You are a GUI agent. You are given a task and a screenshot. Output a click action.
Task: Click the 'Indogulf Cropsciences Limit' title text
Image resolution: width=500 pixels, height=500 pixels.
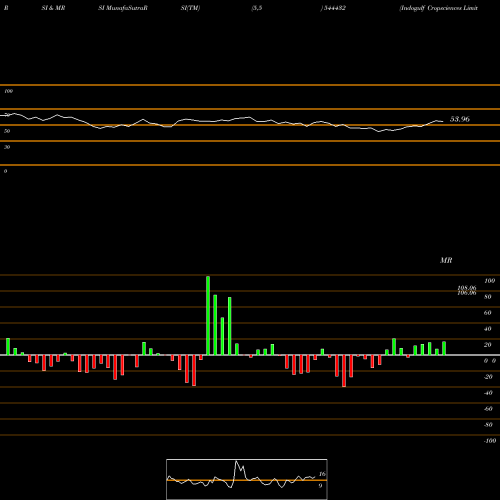439,8
